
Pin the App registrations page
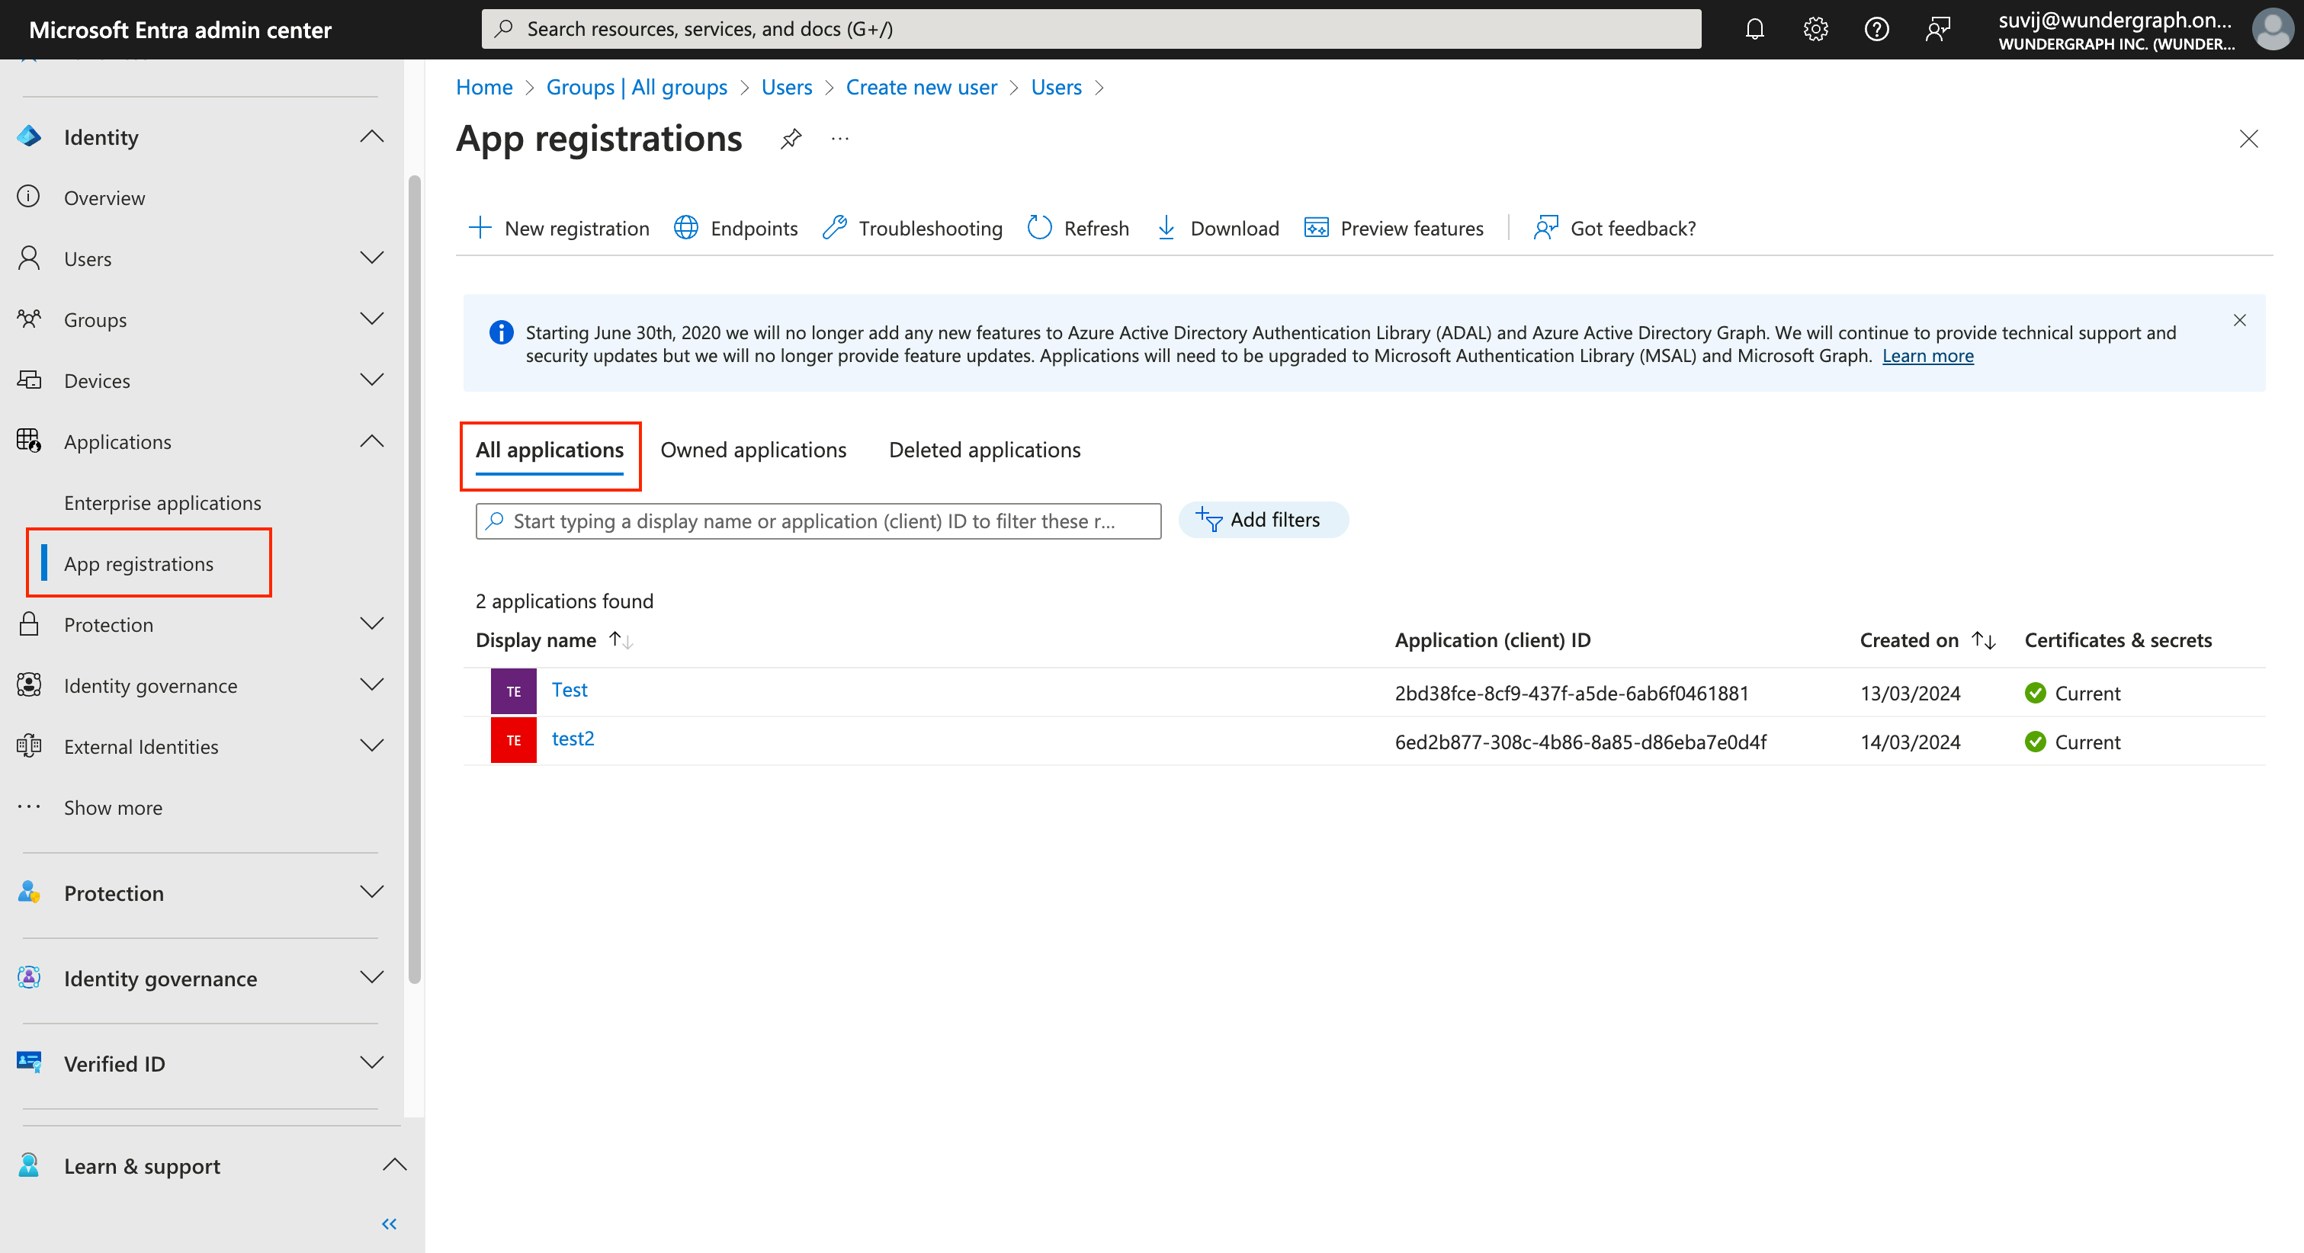(790, 138)
